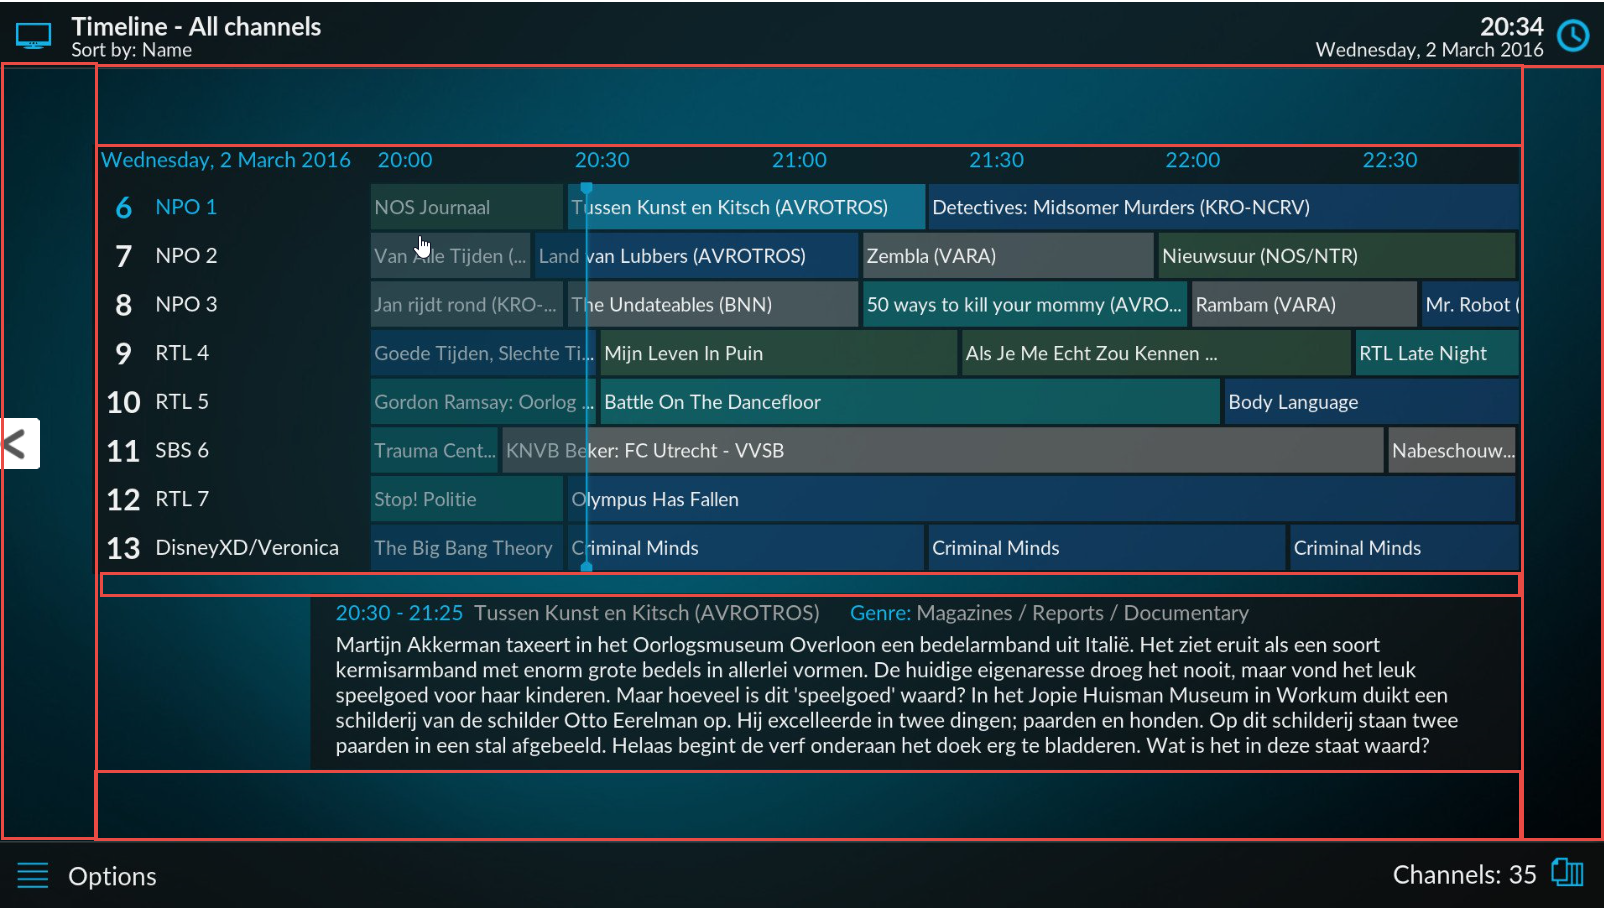Click the 22:30 time header

click(1390, 160)
